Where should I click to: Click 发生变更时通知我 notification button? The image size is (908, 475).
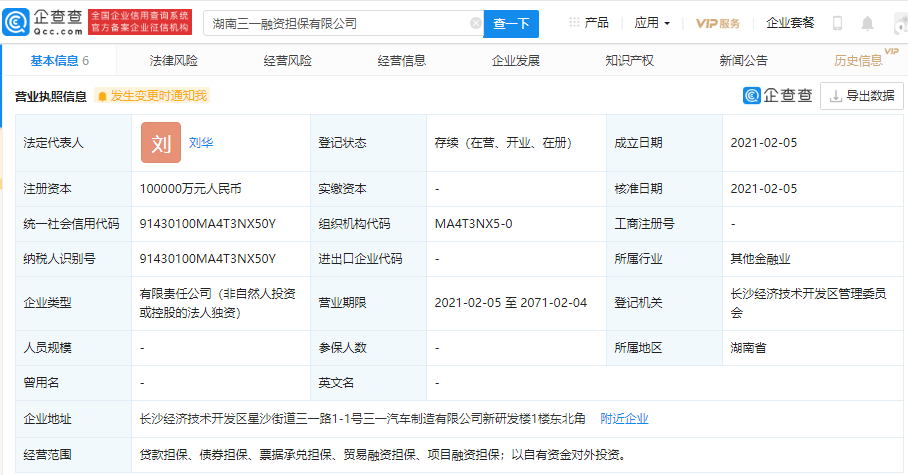coord(152,96)
